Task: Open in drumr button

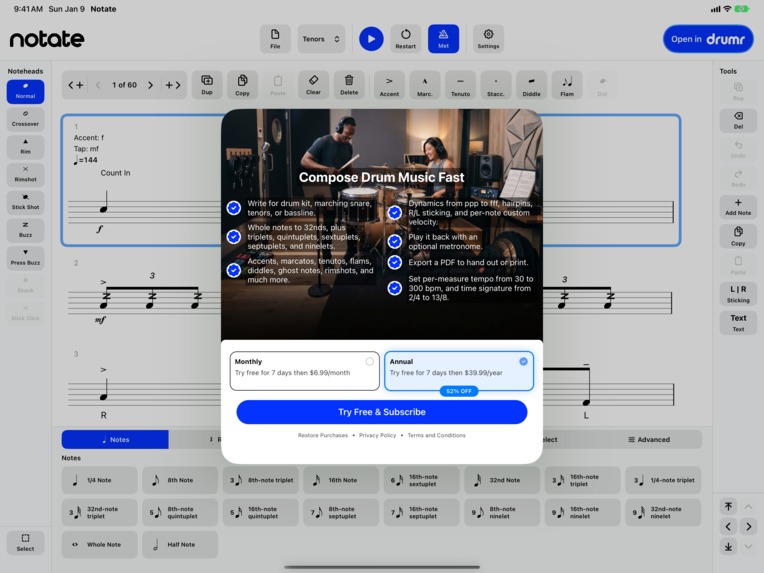Action: click(x=708, y=39)
